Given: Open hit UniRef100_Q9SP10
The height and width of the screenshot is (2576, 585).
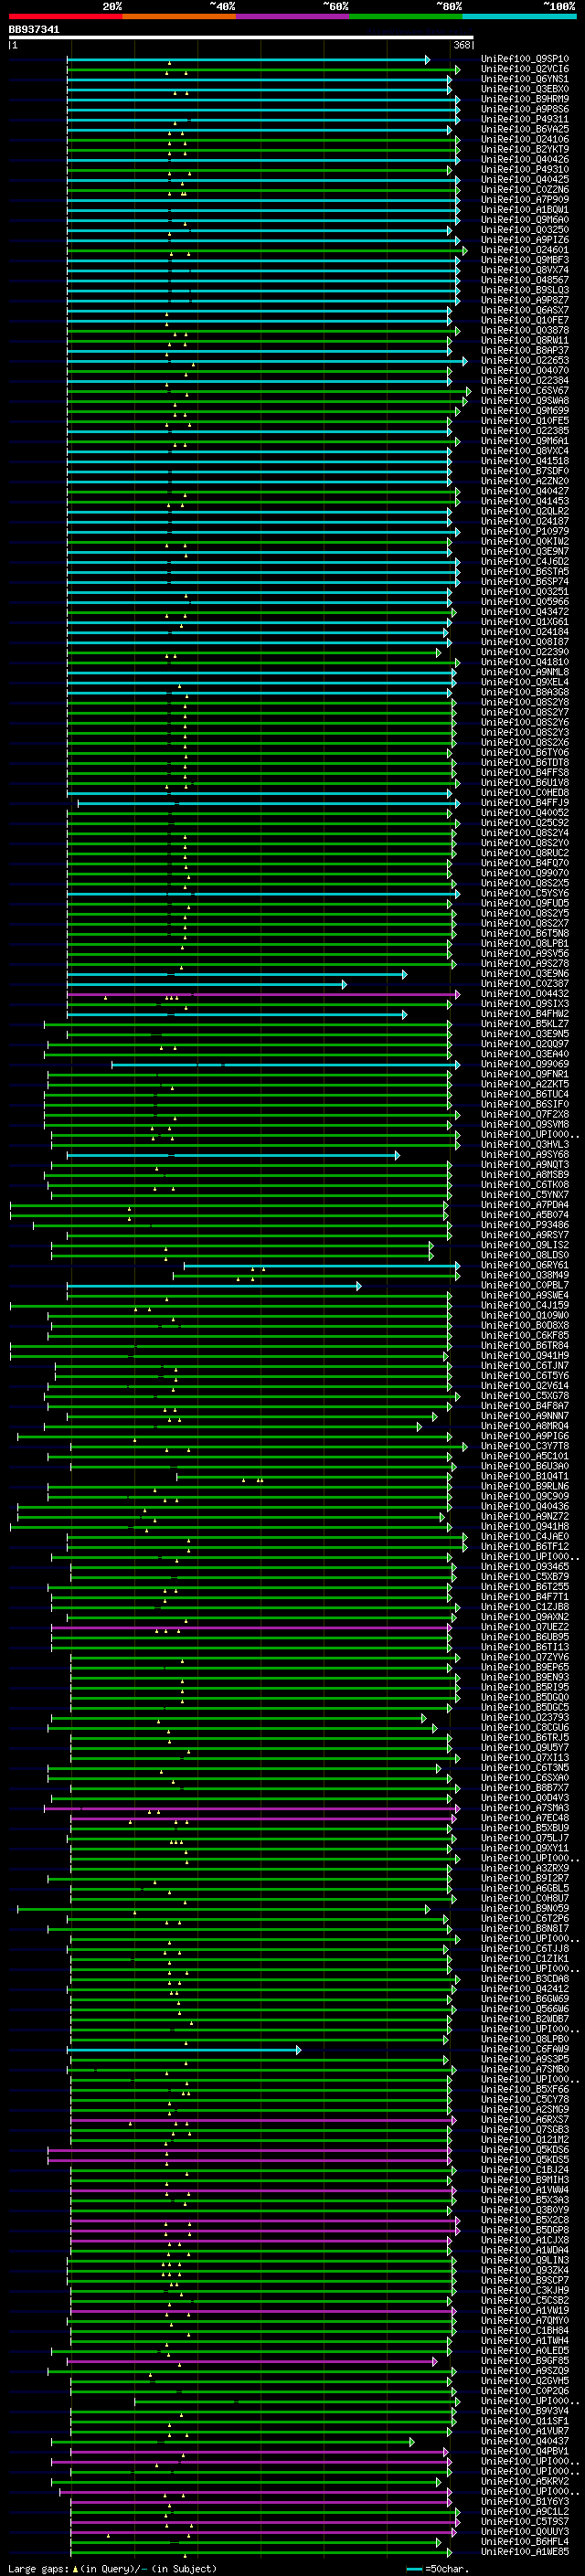Looking at the screenshot, I should 525,59.
